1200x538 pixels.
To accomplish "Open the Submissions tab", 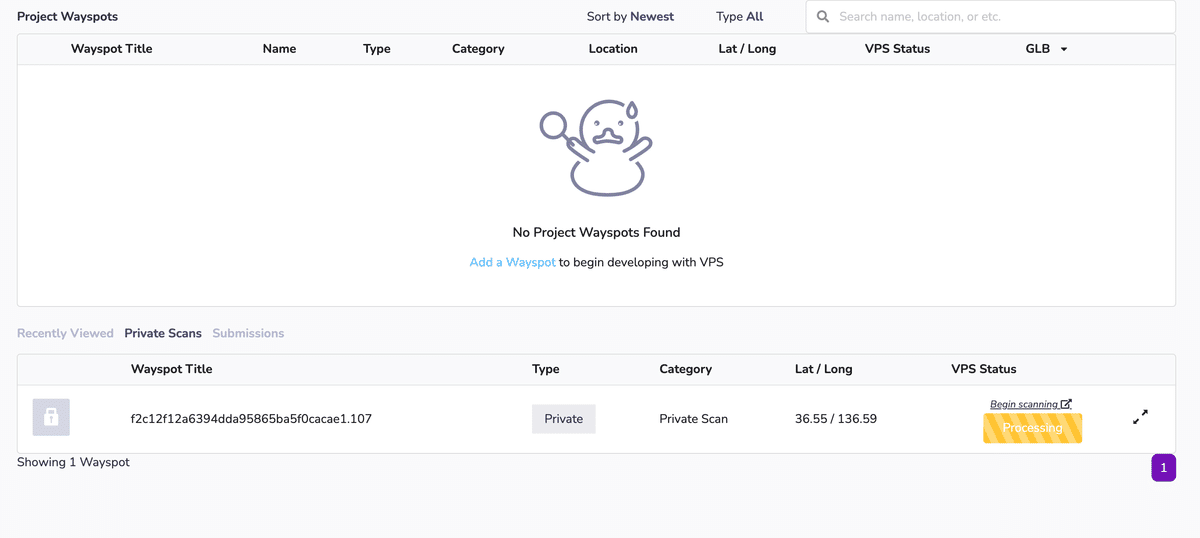I will (x=248, y=333).
